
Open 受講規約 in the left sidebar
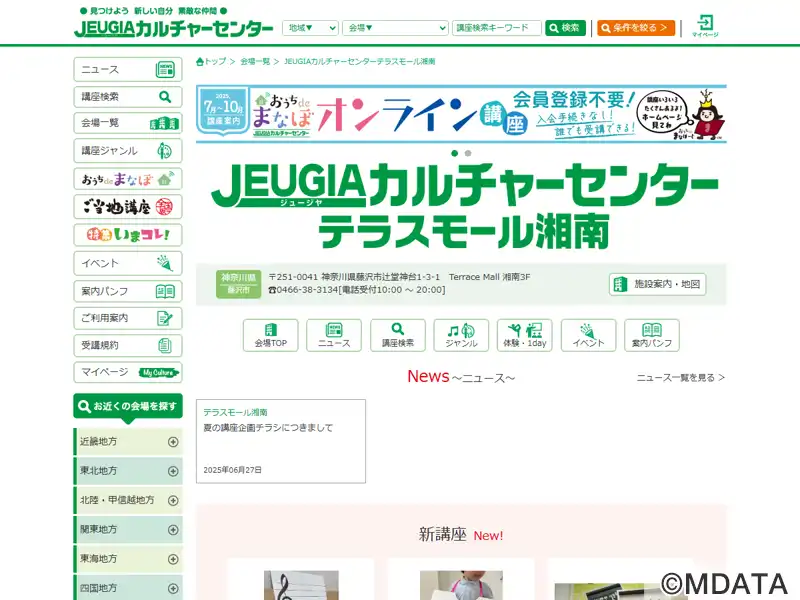pyautogui.click(x=128, y=345)
